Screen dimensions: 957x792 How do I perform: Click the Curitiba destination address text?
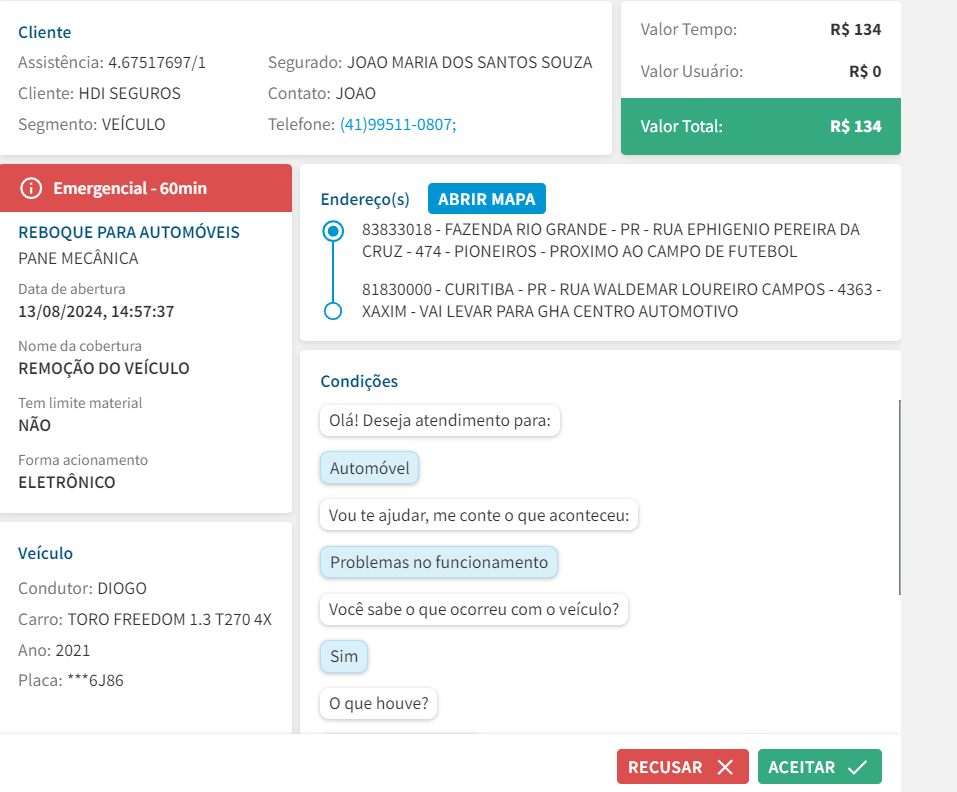point(620,300)
